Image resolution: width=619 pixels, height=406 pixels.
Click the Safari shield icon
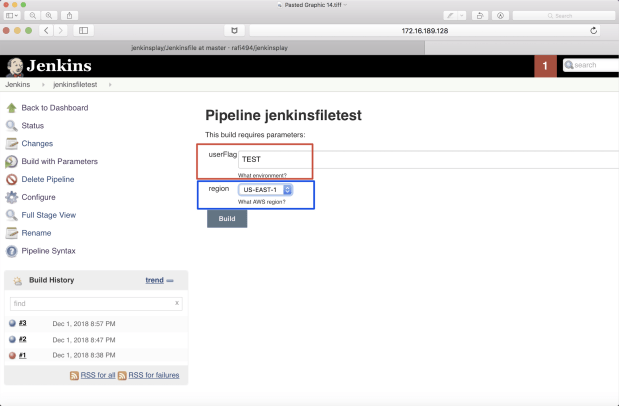coord(234,30)
